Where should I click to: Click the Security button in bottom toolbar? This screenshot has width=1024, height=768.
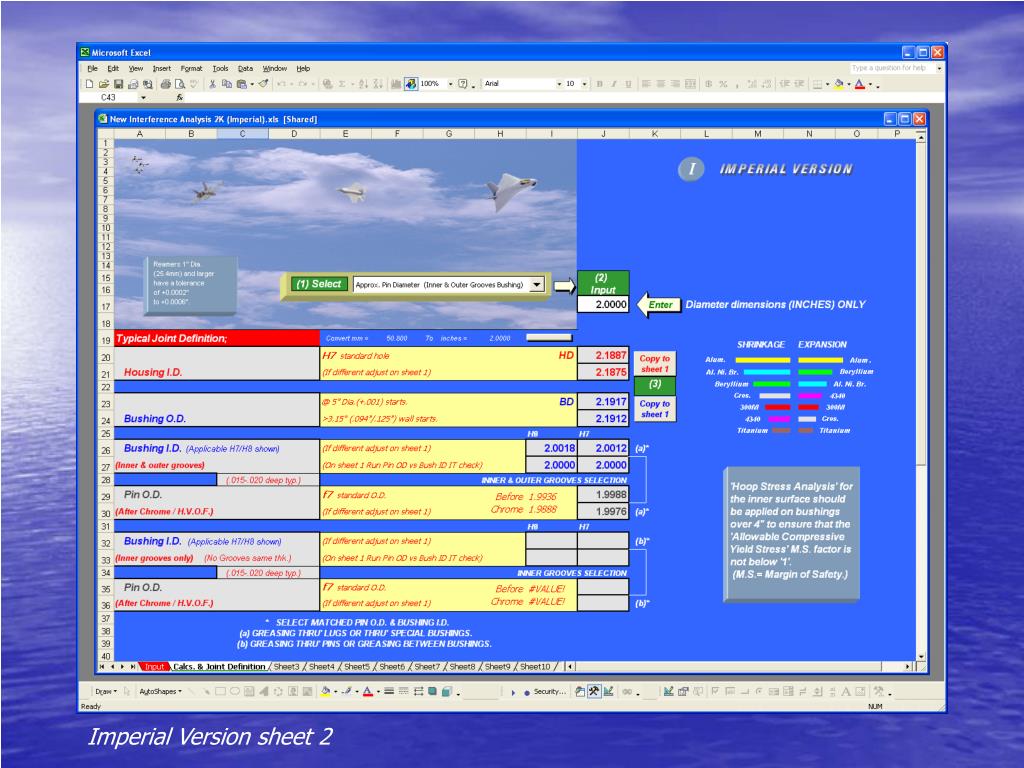pos(549,691)
